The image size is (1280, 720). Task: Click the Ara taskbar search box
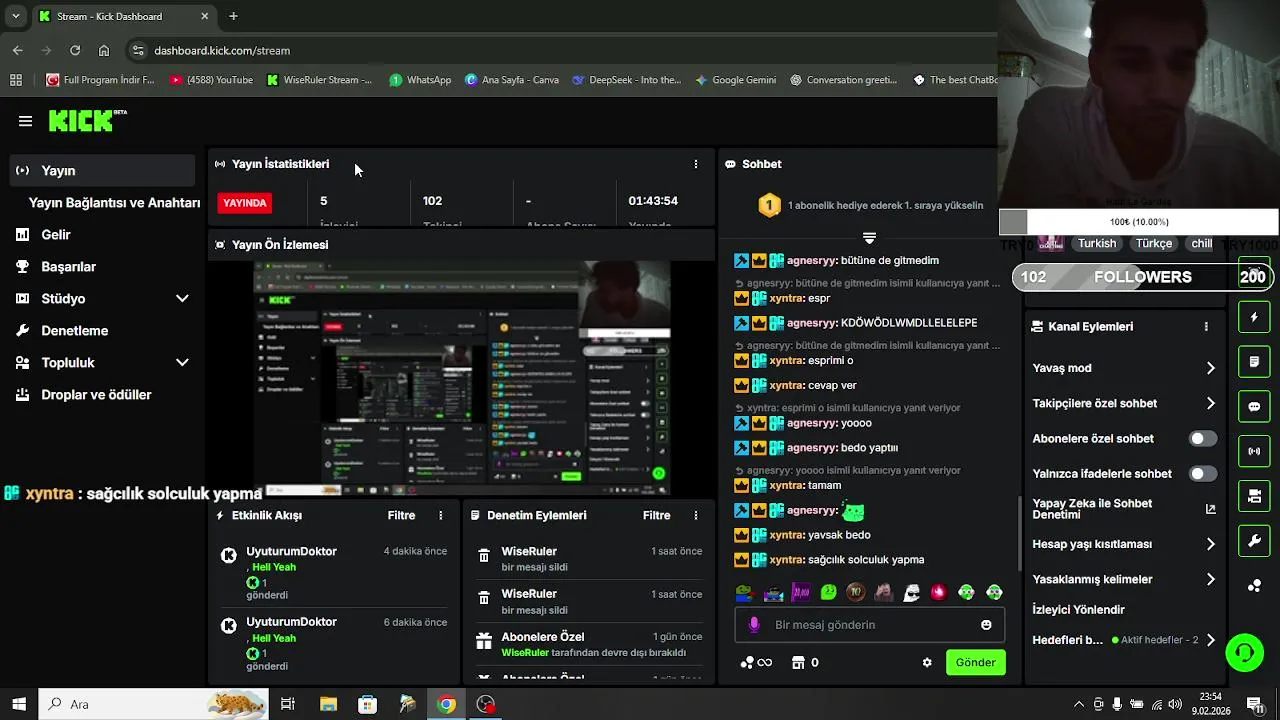pyautogui.click(x=153, y=704)
